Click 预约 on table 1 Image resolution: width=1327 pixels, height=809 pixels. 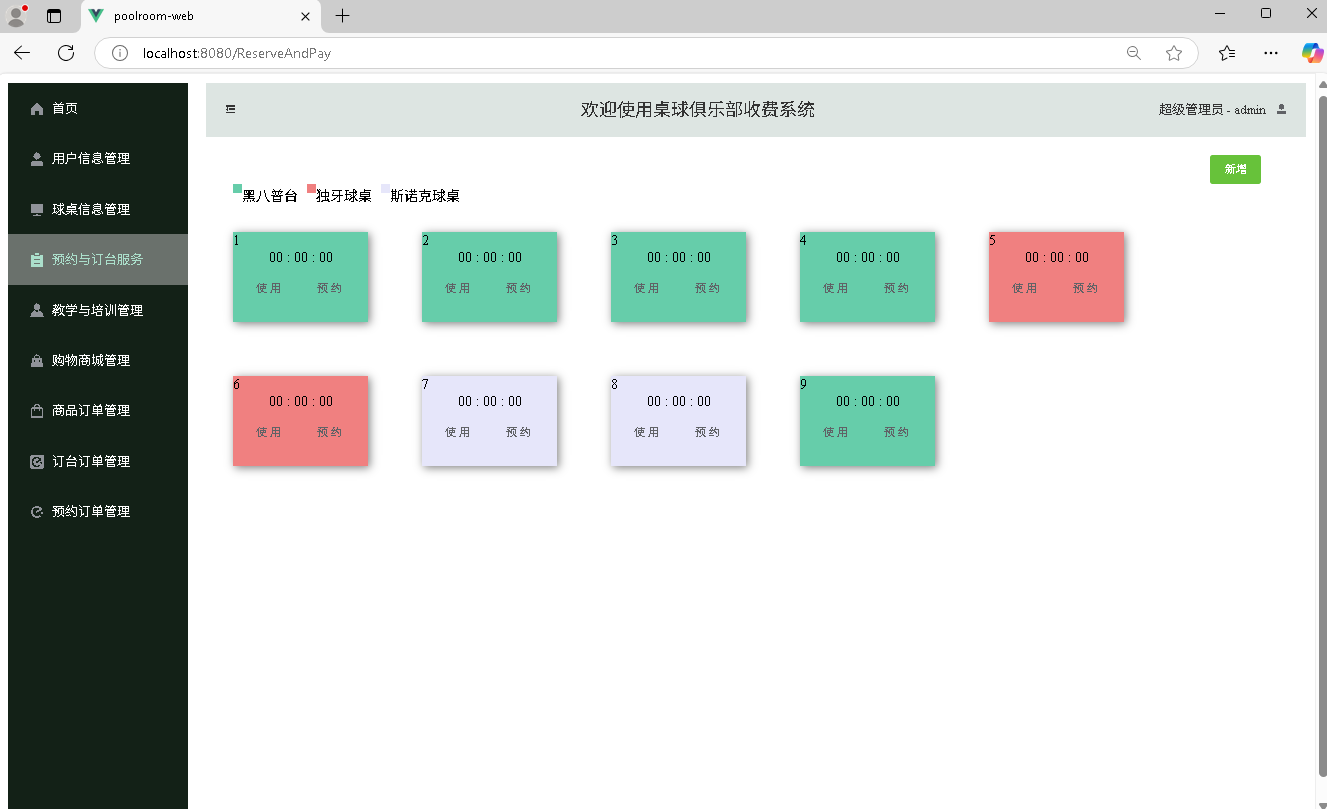tap(330, 288)
